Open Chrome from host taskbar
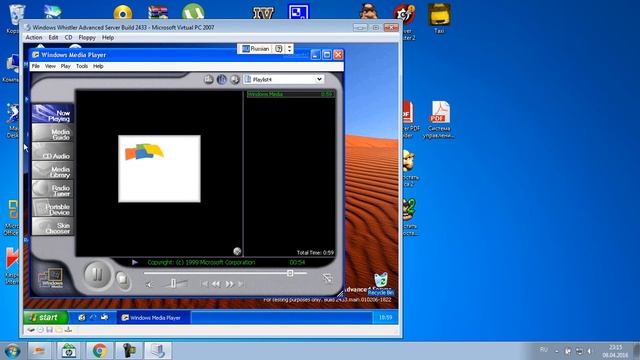Viewport: 640px width, 360px height. pyautogui.click(x=99, y=351)
